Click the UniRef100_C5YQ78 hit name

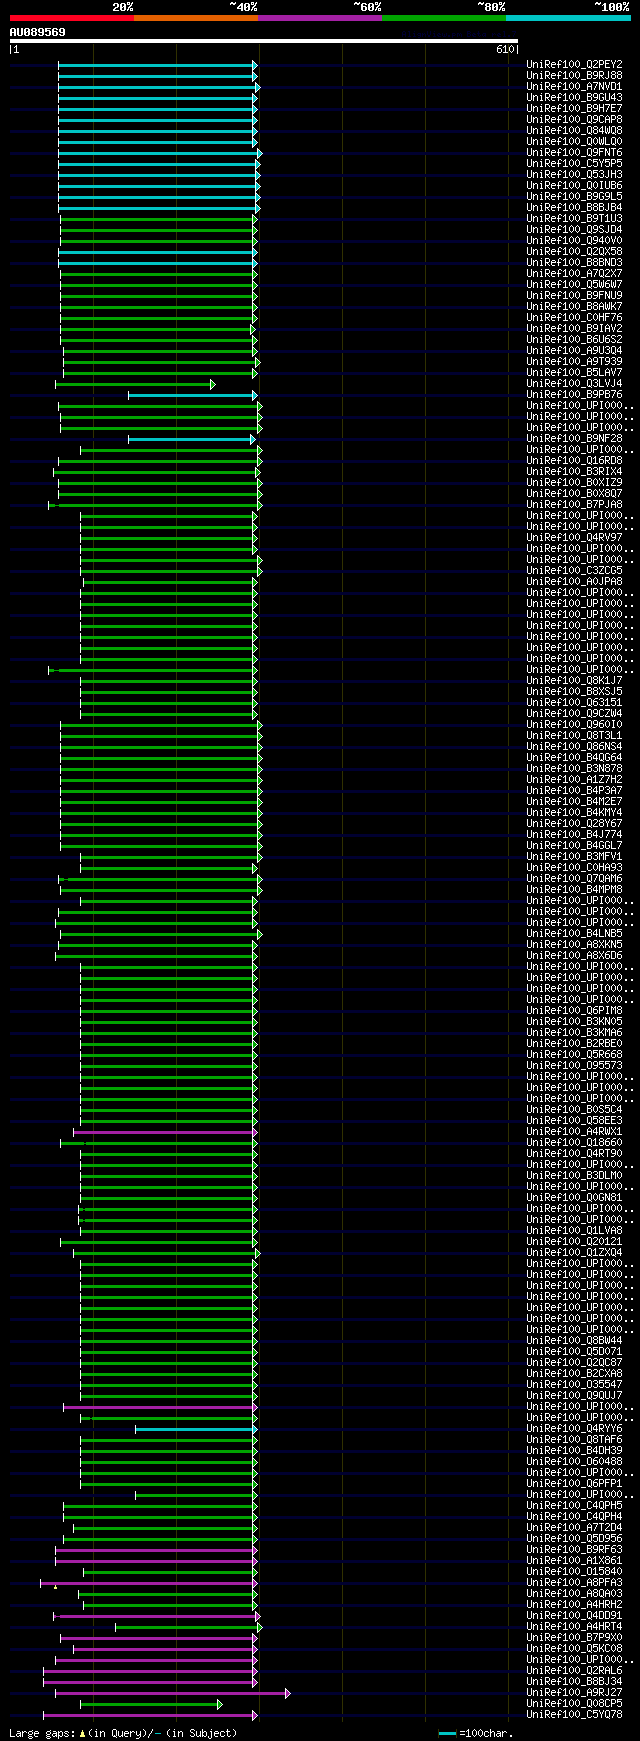574,1715
